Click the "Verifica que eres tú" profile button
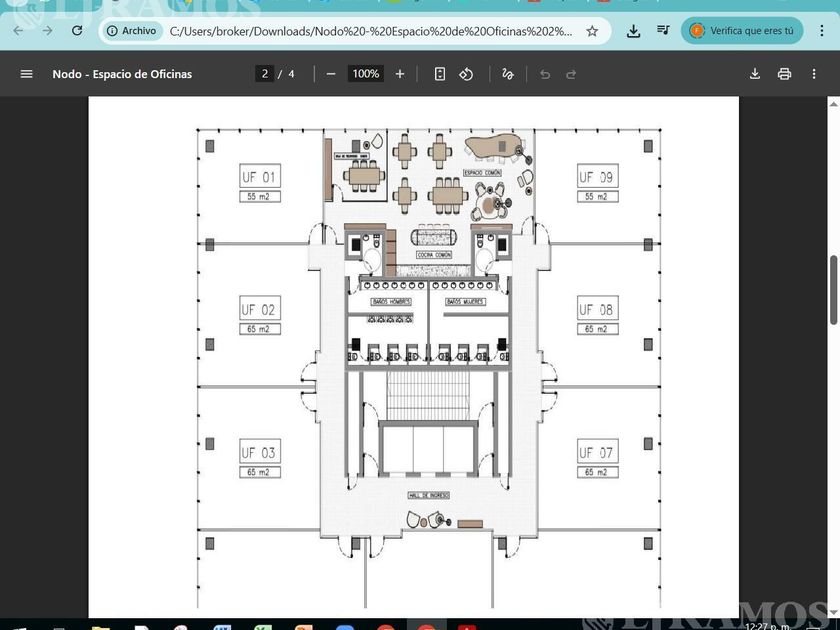840x630 pixels. (x=742, y=31)
